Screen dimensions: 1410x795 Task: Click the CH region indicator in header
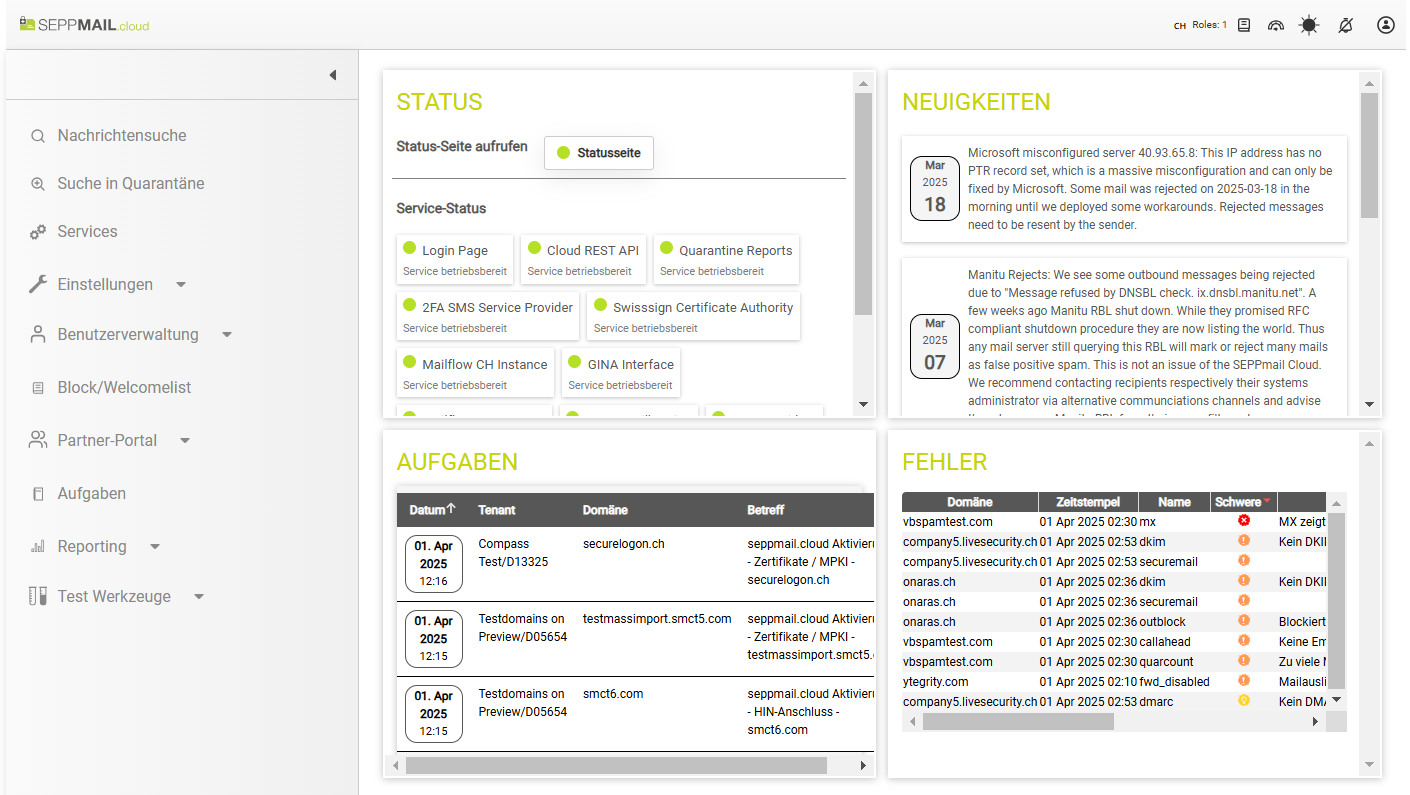[x=1180, y=26]
